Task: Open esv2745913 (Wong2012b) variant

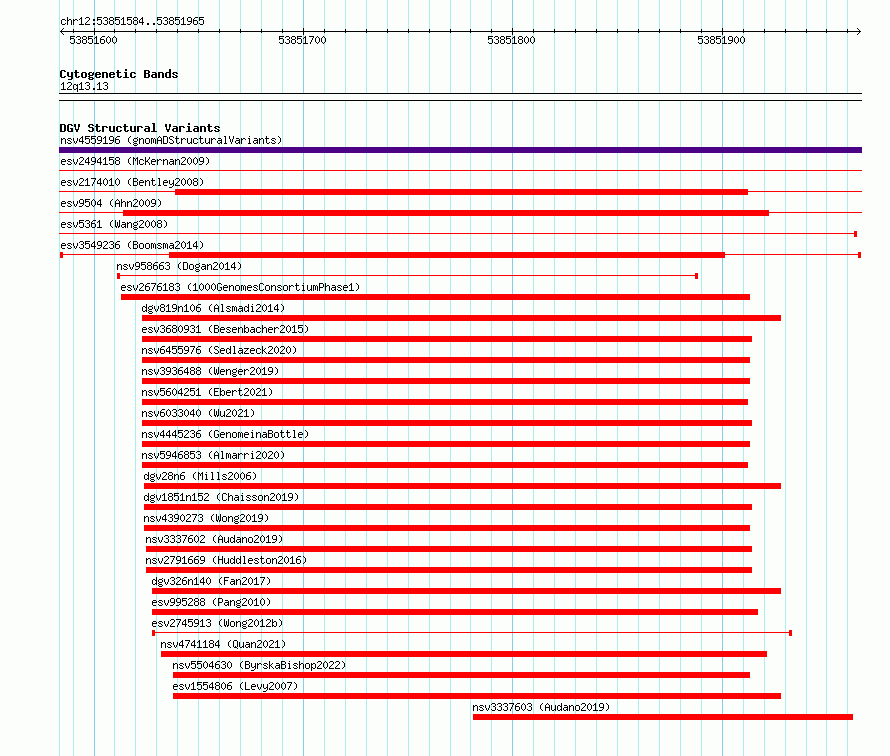Action: 217,623
